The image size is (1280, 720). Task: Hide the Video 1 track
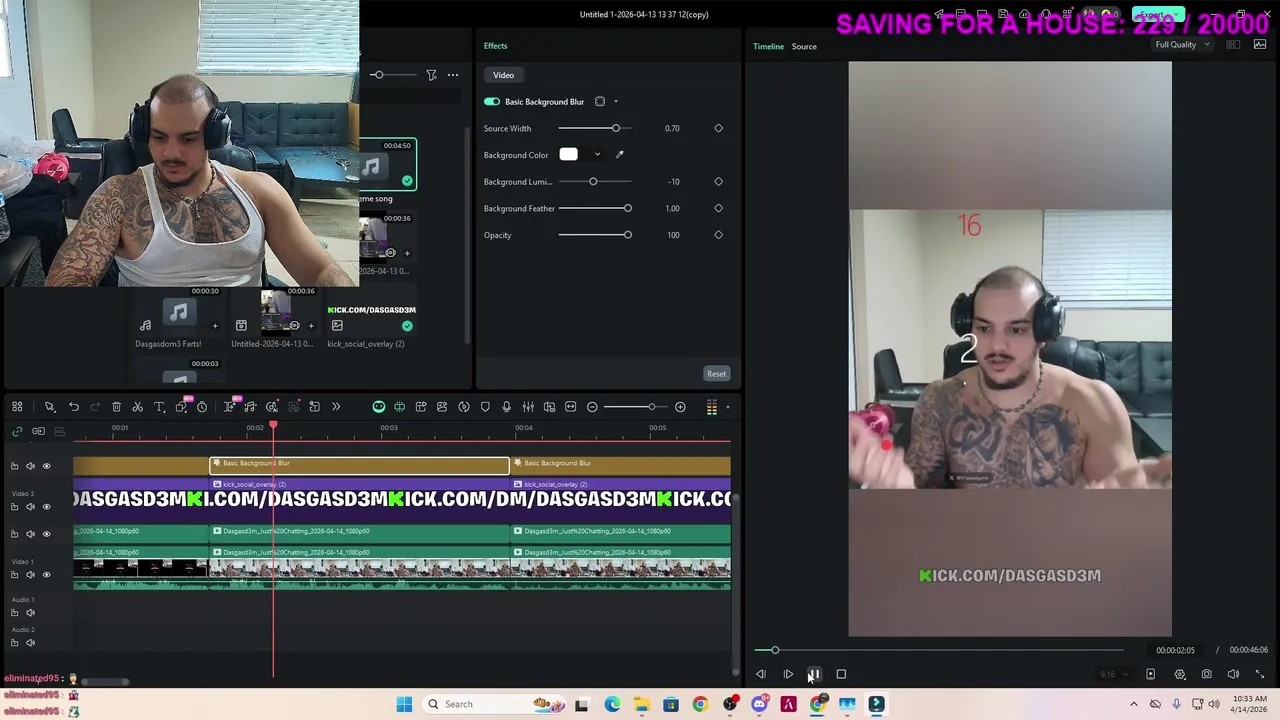click(46, 575)
